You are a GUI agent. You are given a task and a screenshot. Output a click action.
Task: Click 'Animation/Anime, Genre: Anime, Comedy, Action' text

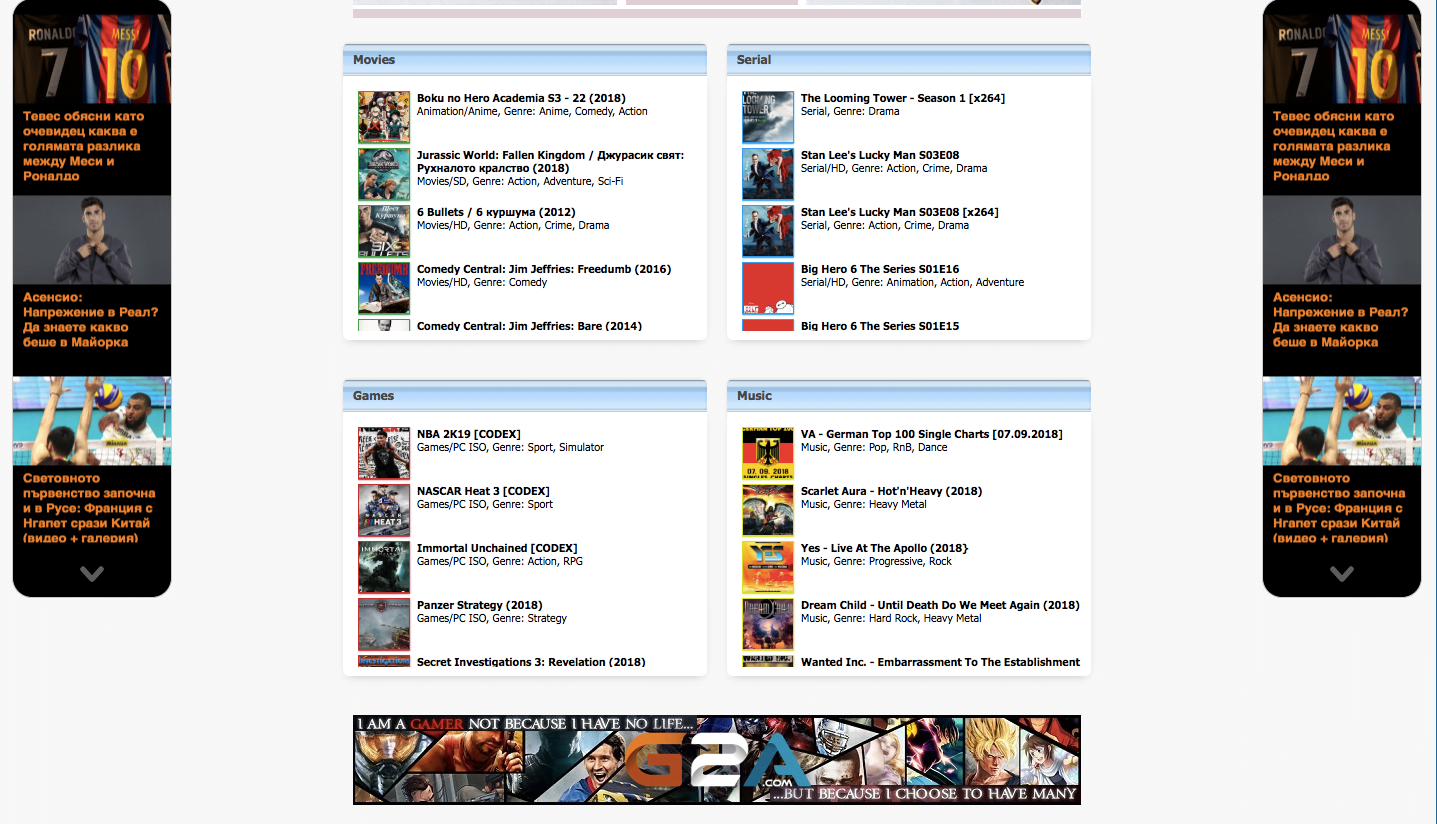532,111
